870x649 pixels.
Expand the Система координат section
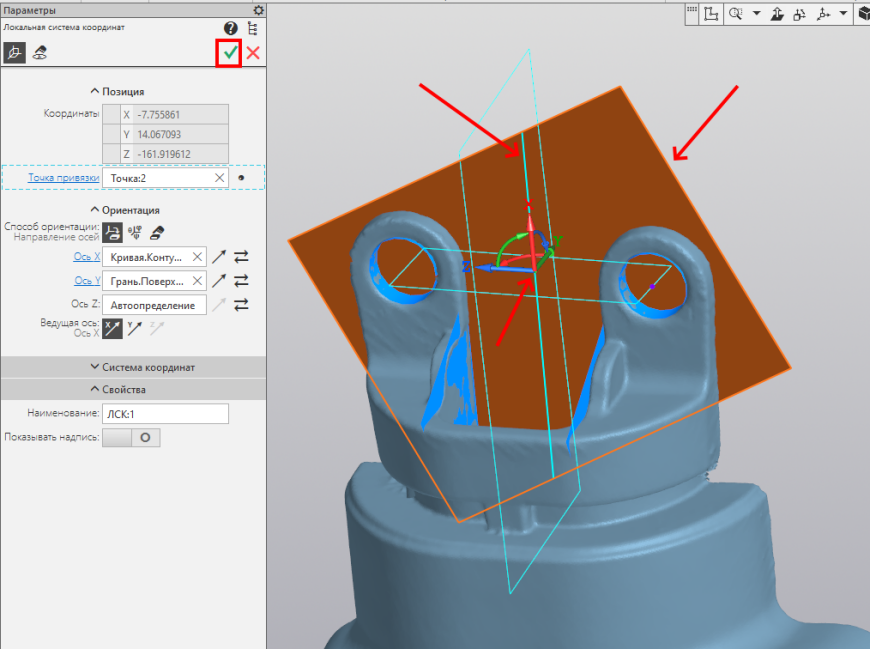143,367
